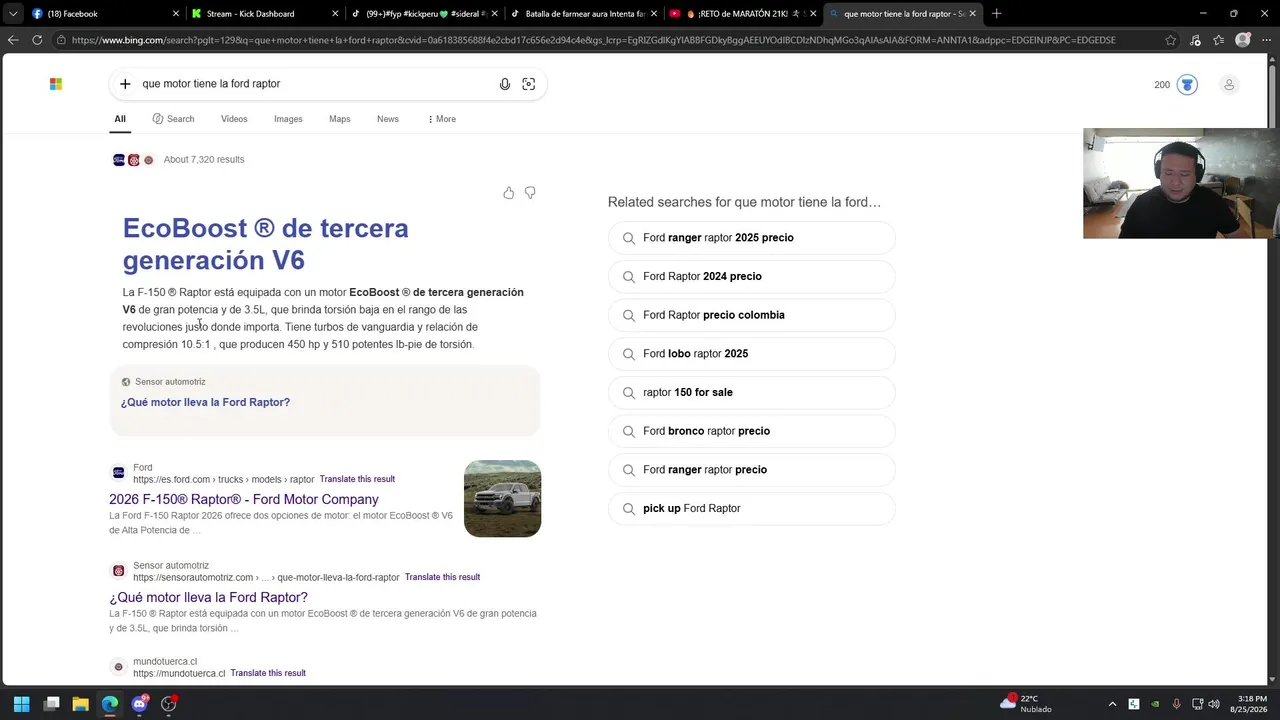1280x720 pixels.
Task: Click the About 7,320 results text
Action: click(204, 160)
